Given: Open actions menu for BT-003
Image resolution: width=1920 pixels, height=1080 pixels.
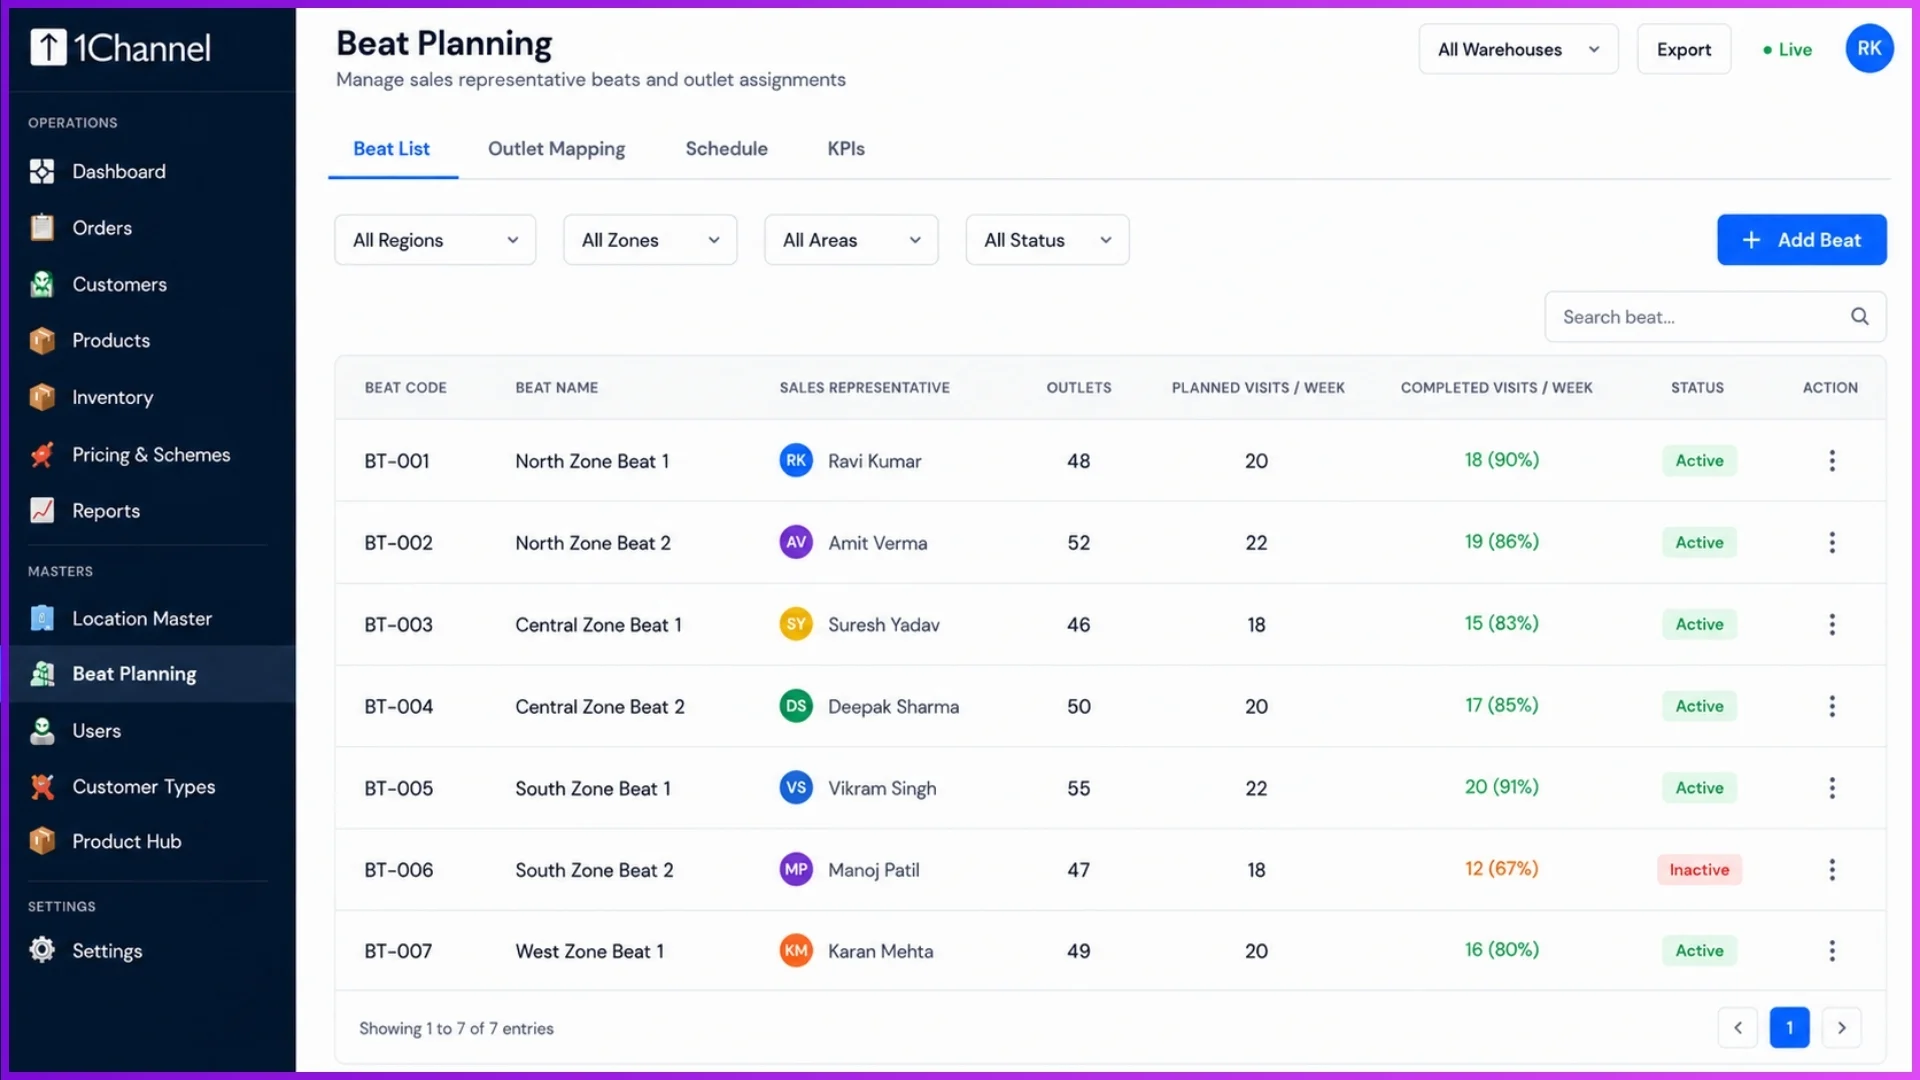Looking at the screenshot, I should 1832,625.
